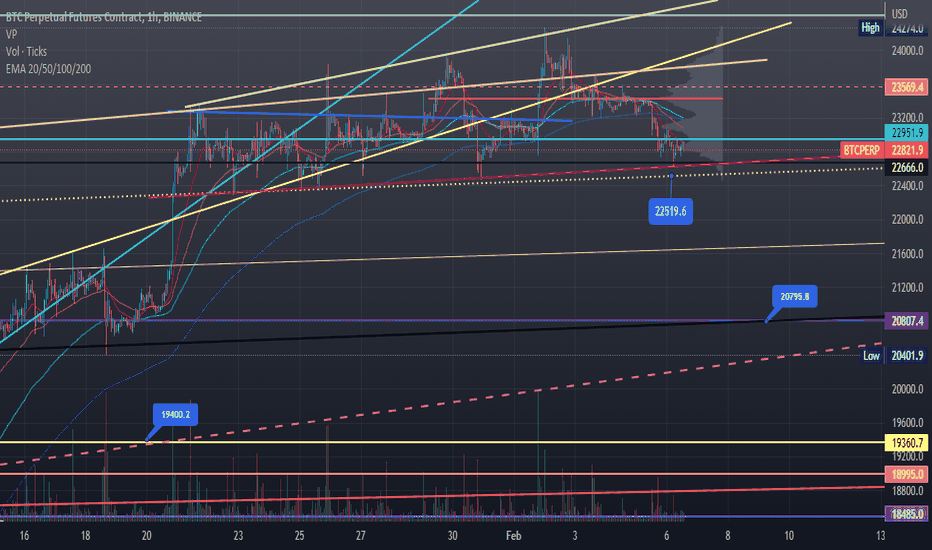This screenshot has width=932, height=550.
Task: Click the 22821.9 current price label
Action: click(x=906, y=150)
